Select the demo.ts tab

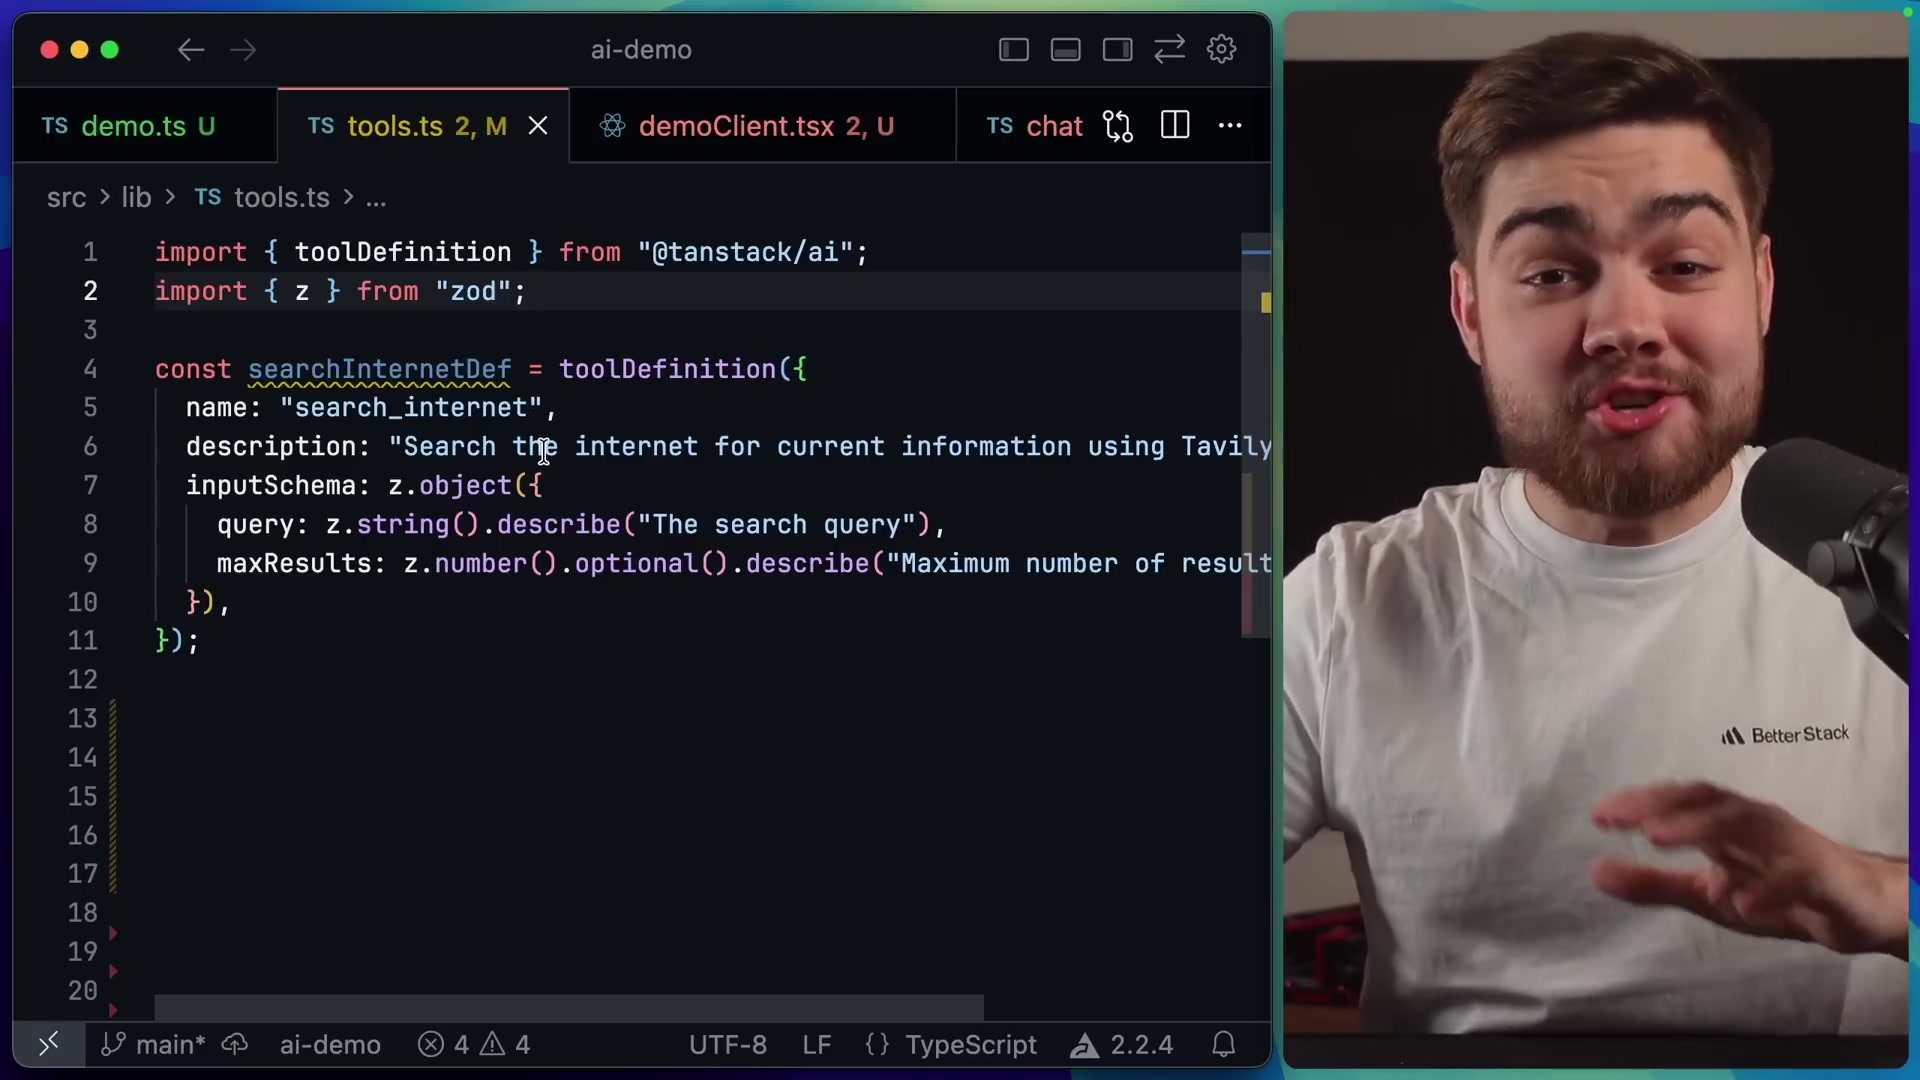pyautogui.click(x=133, y=125)
